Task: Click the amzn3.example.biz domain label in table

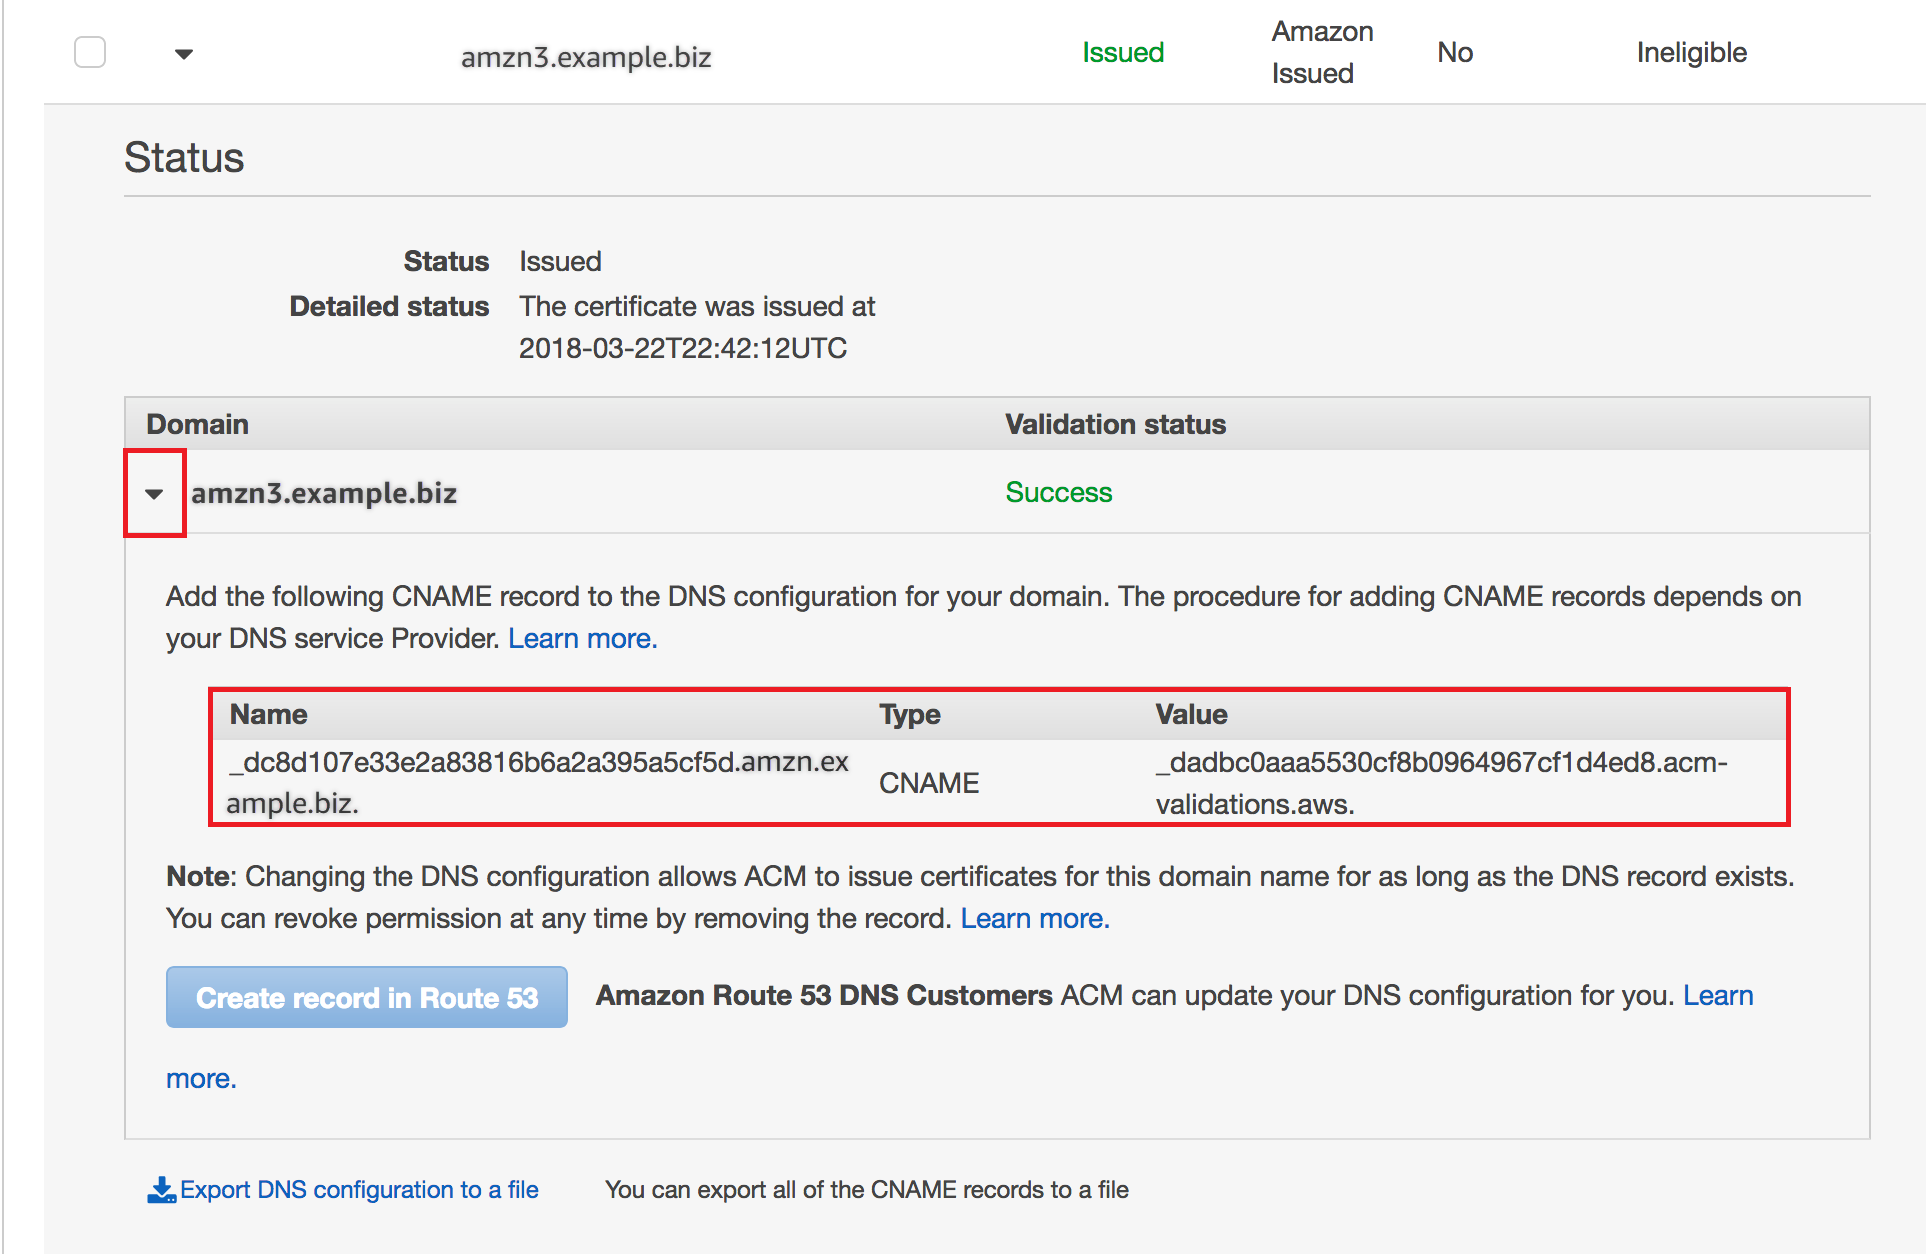Action: (x=323, y=492)
